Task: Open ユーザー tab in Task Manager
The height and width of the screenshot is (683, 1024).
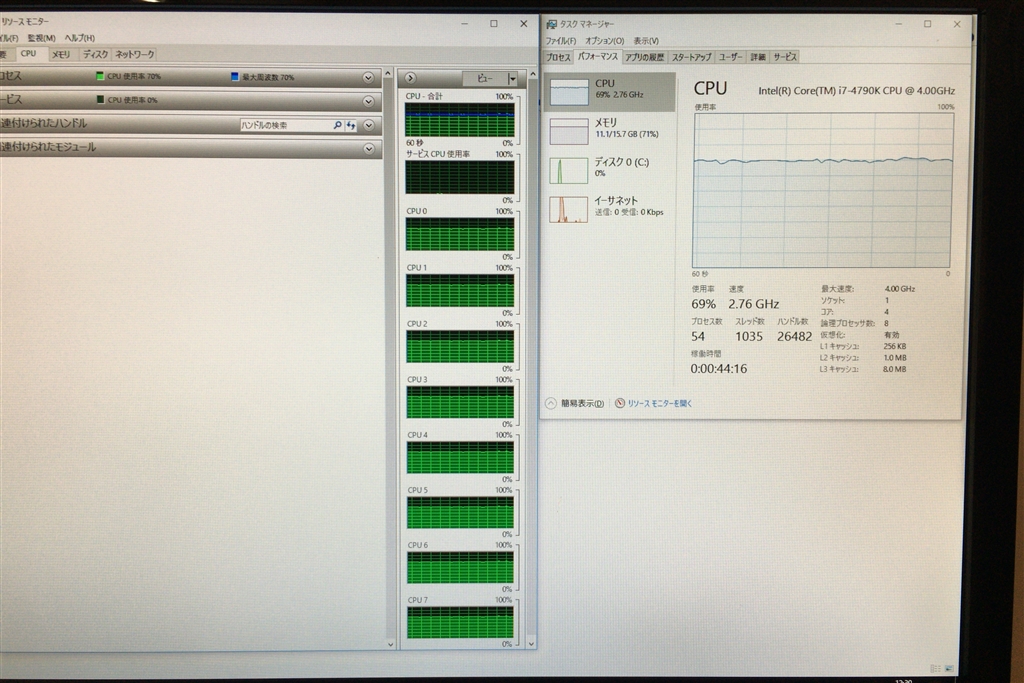Action: [x=731, y=57]
